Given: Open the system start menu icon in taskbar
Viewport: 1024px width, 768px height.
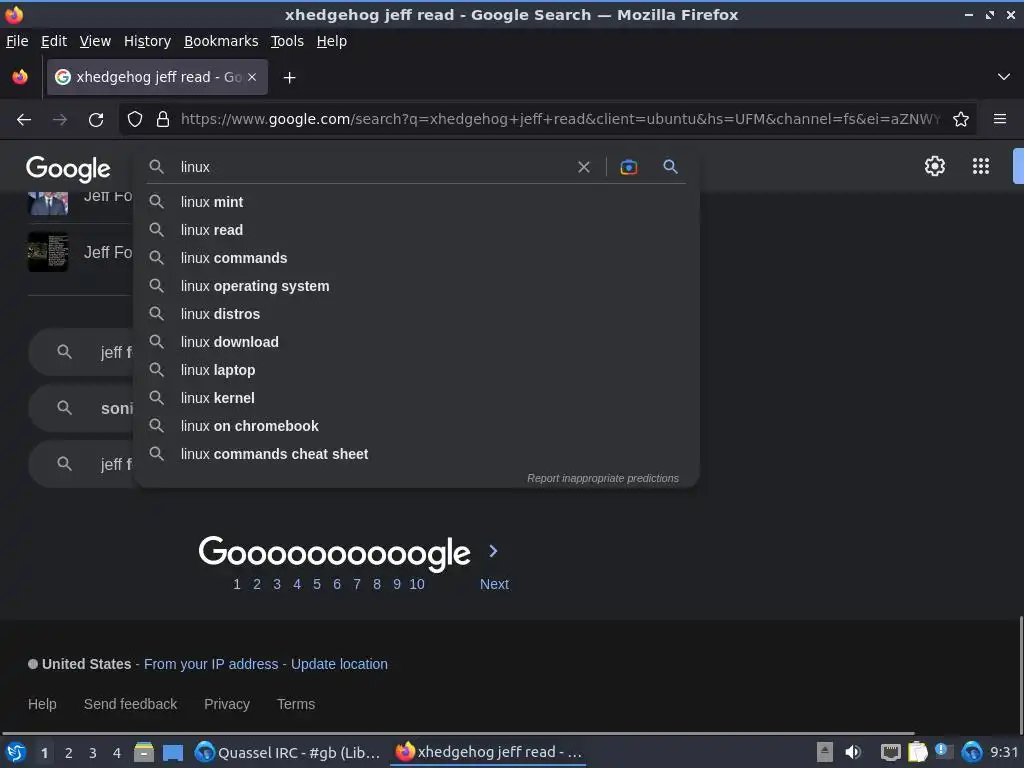Looking at the screenshot, I should [x=16, y=752].
